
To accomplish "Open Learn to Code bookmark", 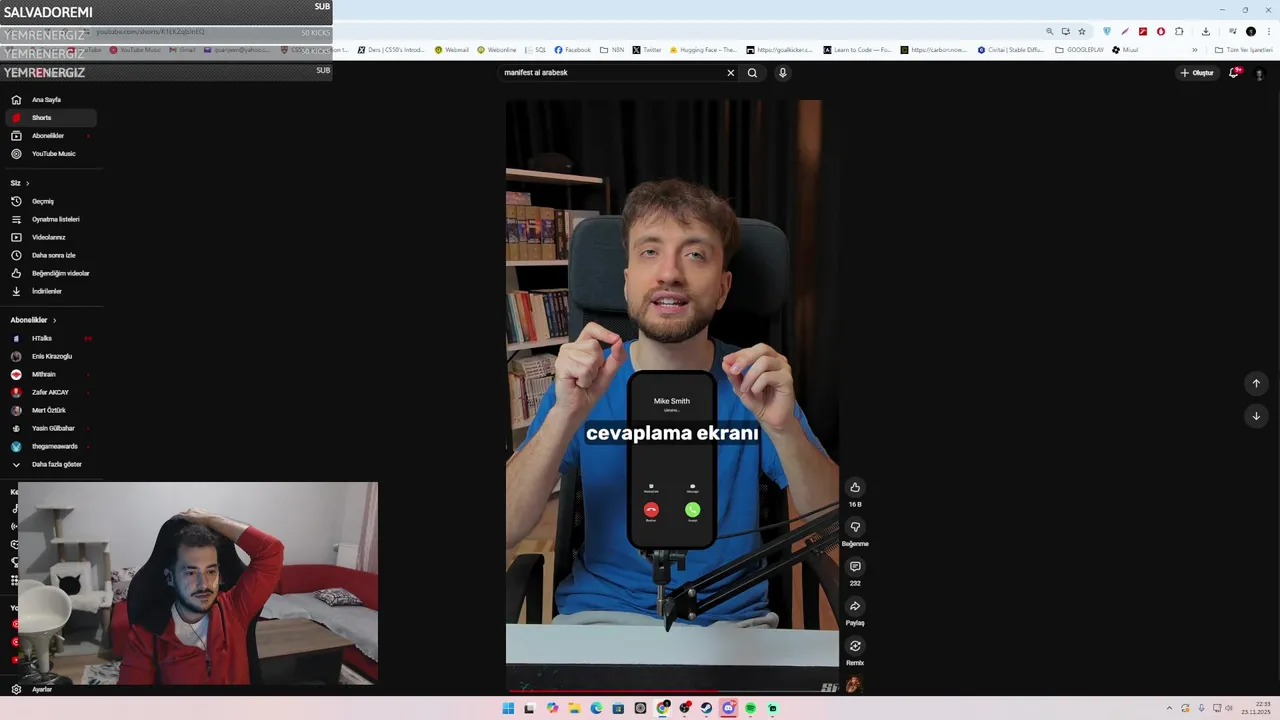I will pos(857,50).
